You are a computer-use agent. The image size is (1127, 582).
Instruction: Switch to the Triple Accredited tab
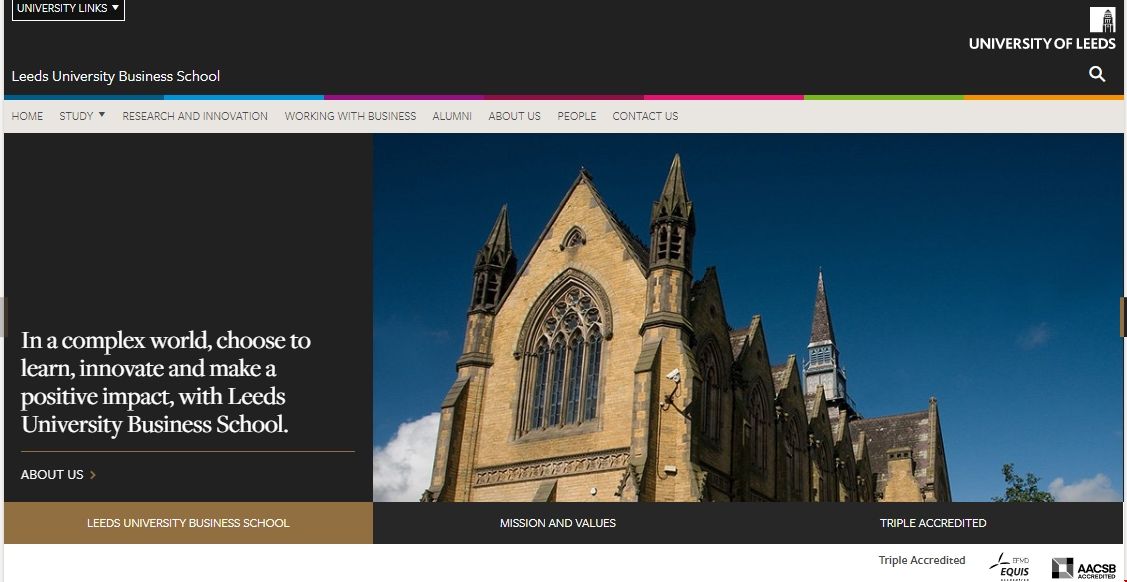coord(932,523)
